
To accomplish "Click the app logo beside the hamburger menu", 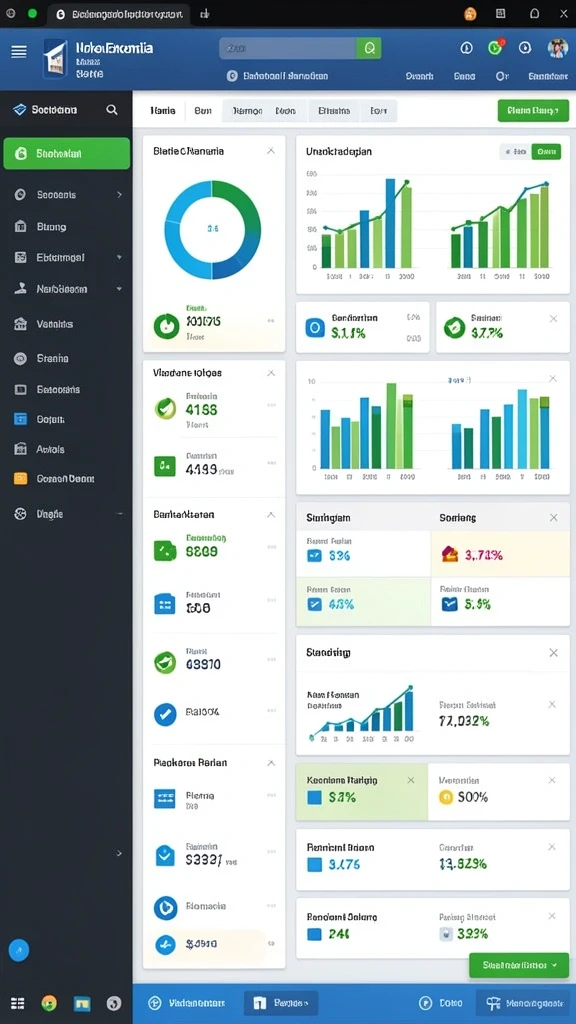I will pos(56,59).
